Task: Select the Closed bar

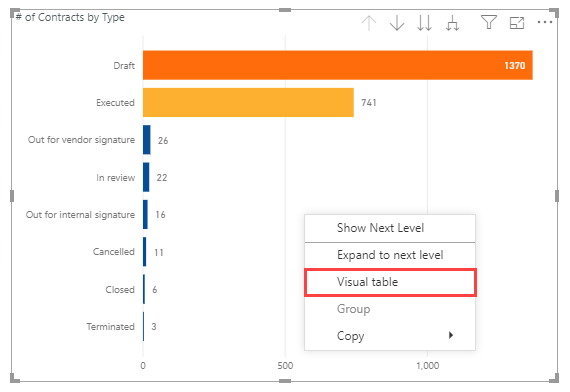Action: (144, 289)
